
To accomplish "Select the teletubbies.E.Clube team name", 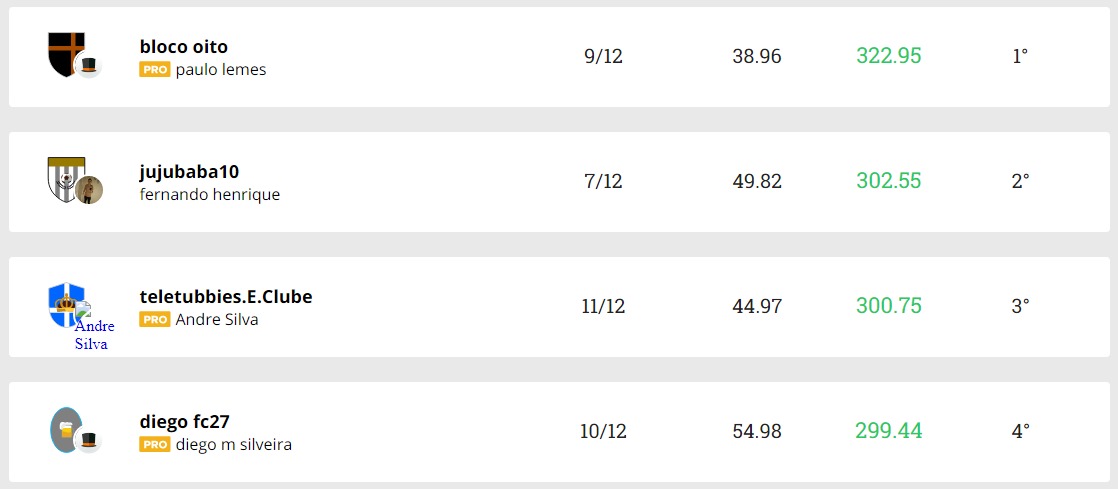I will [226, 296].
